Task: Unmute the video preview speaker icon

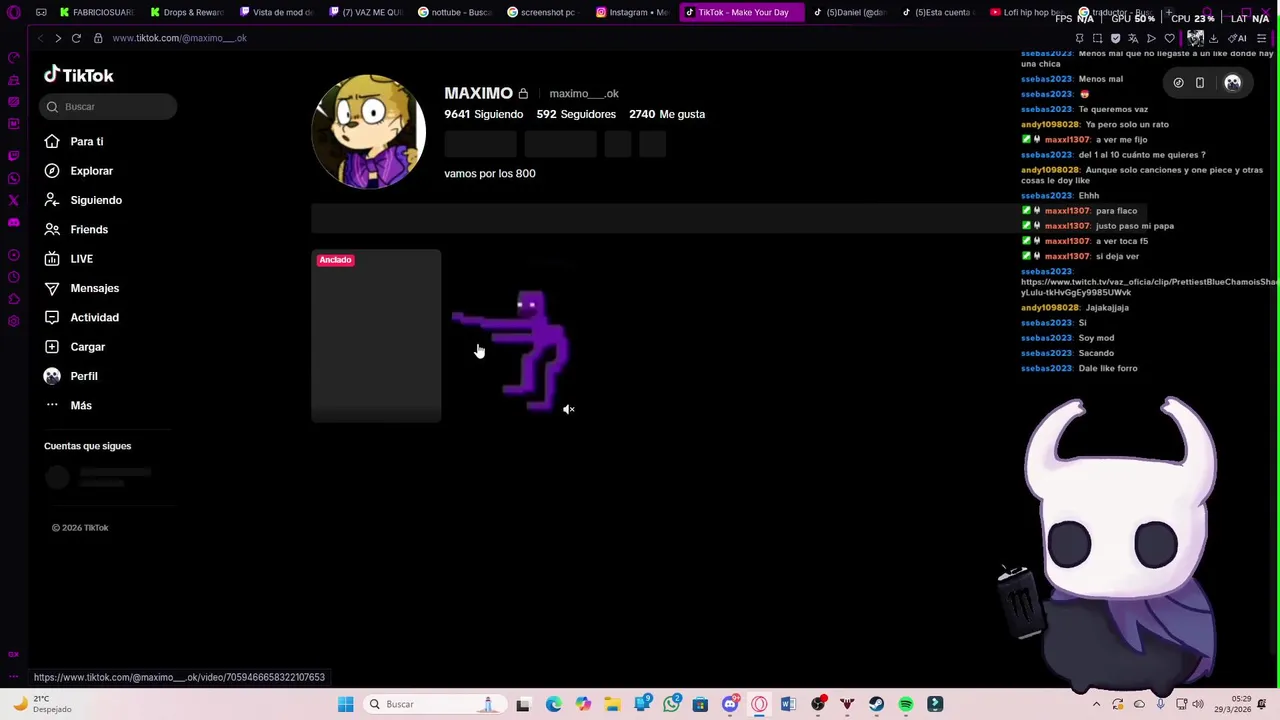Action: pos(568,409)
